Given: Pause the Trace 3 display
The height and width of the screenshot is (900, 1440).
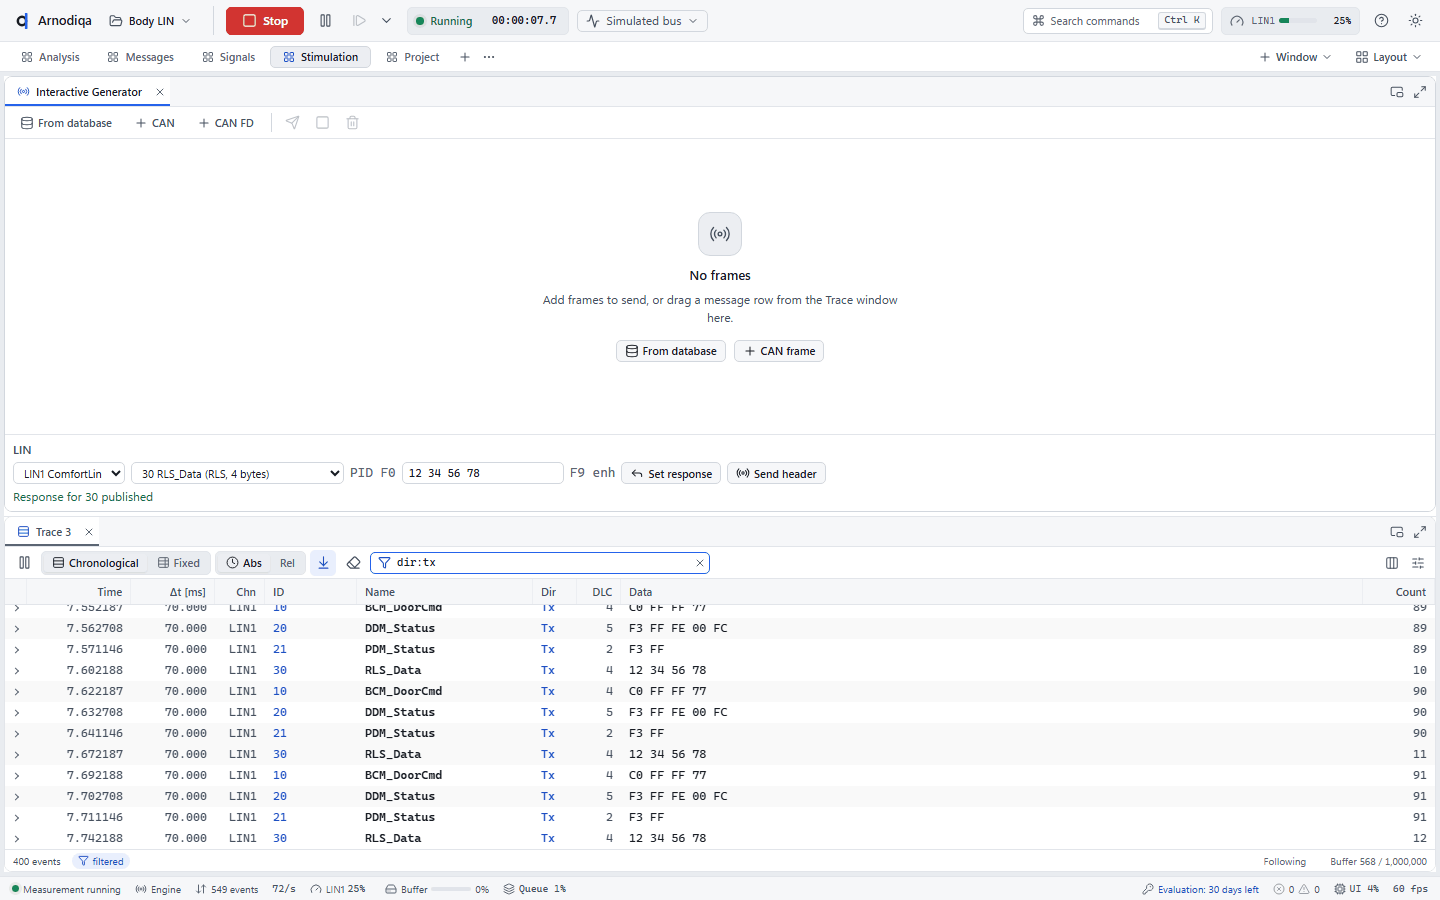Looking at the screenshot, I should (25, 563).
